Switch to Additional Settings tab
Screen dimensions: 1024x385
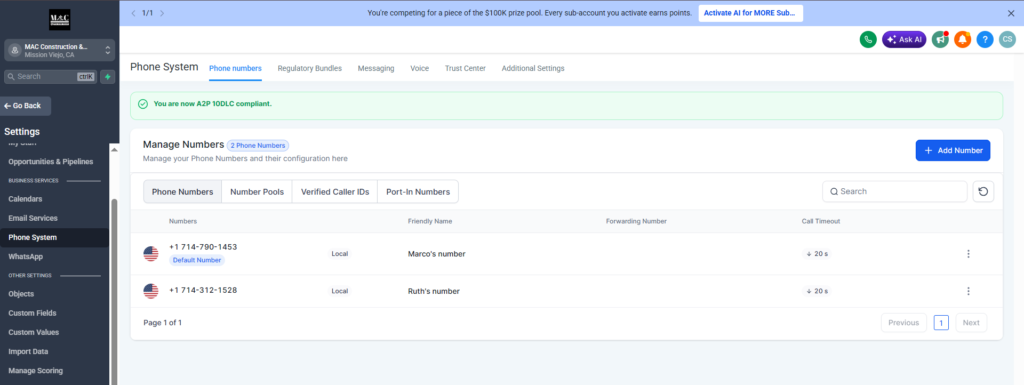tap(533, 69)
